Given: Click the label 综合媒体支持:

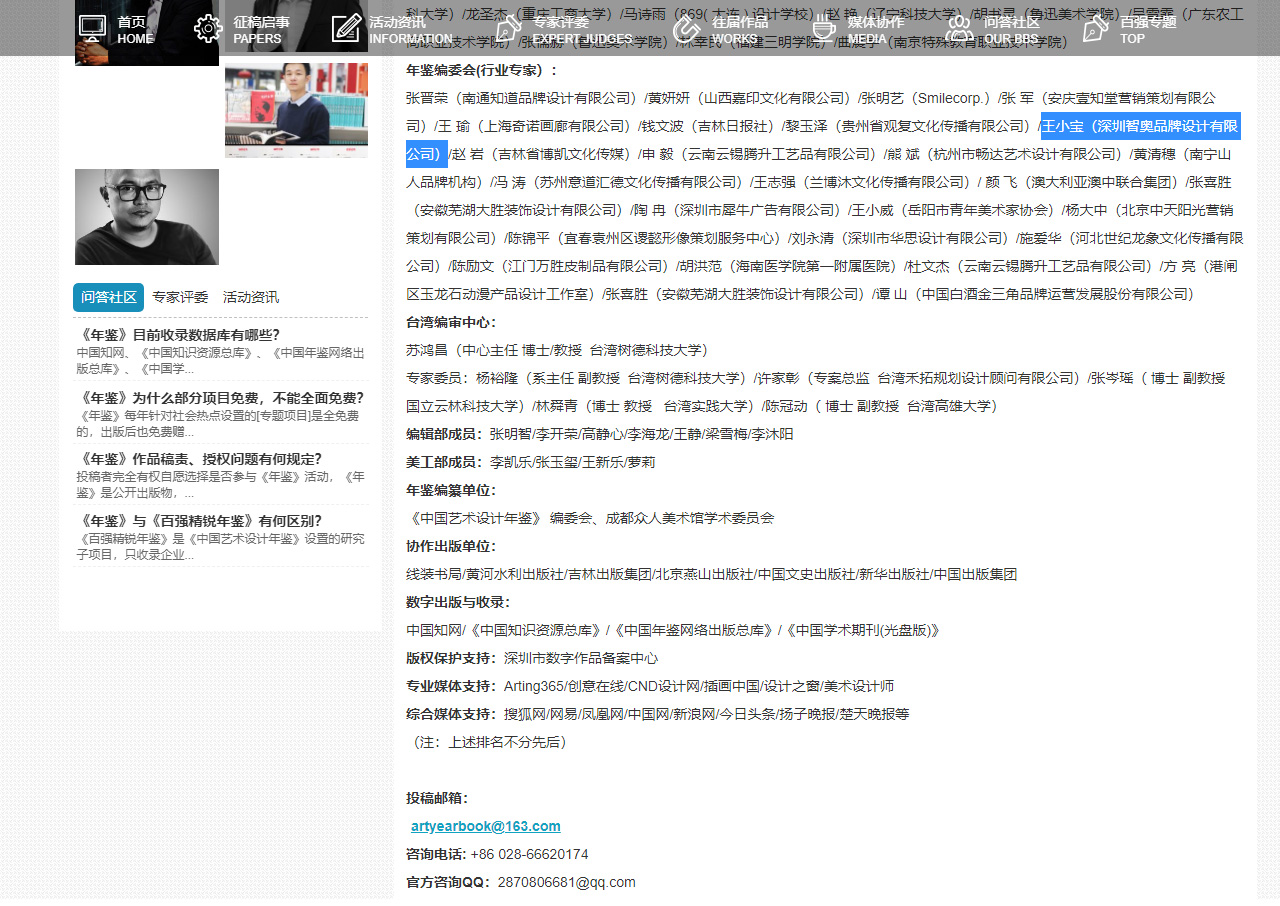Looking at the screenshot, I should point(451,714).
